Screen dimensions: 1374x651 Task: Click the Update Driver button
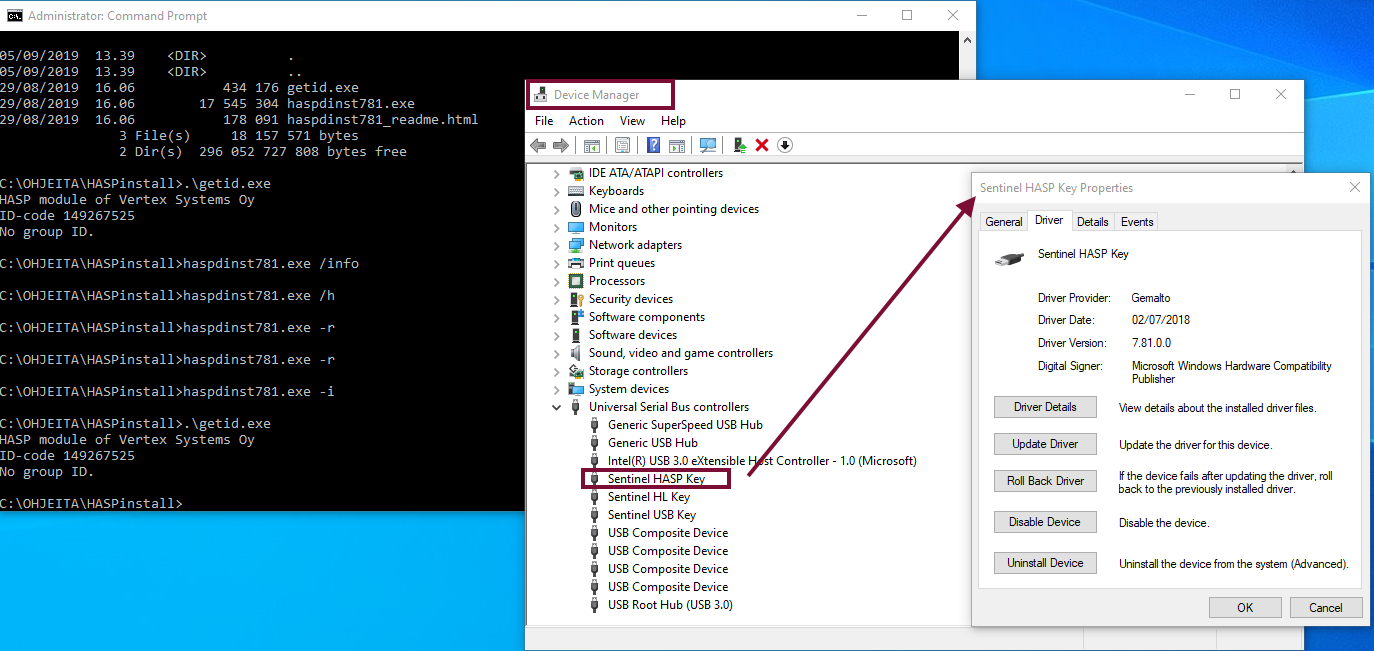[x=1045, y=444]
